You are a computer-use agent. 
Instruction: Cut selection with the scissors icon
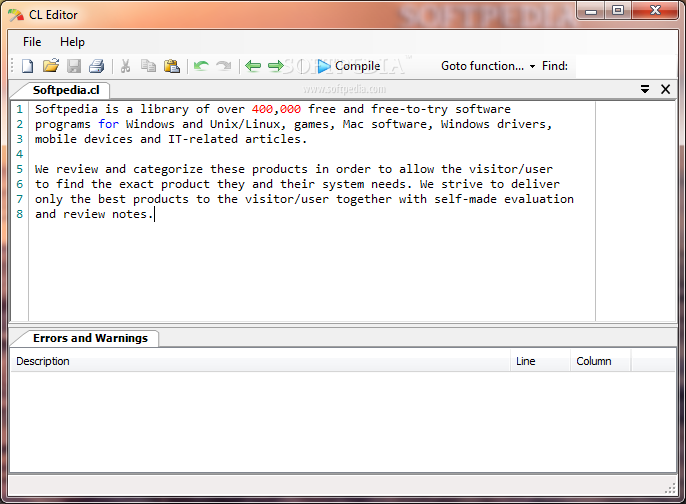[126, 66]
